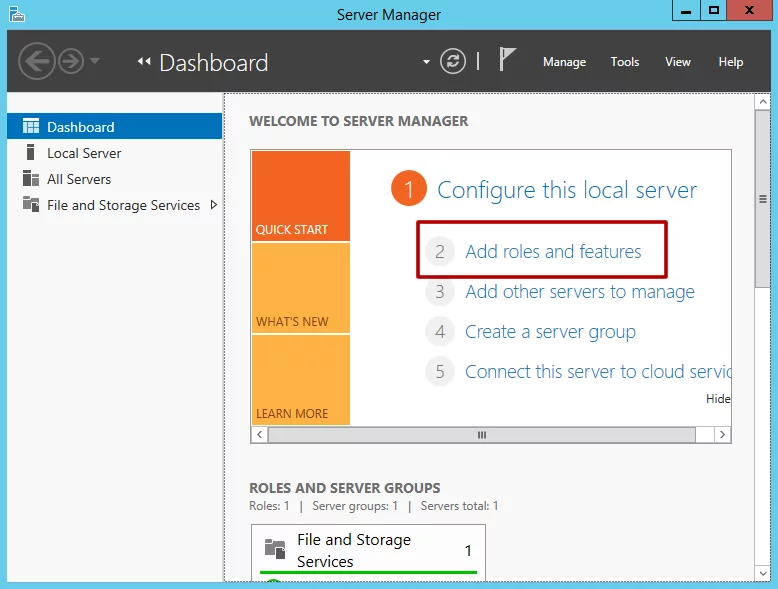Click Create a server group link
The height and width of the screenshot is (589, 778).
[550, 332]
